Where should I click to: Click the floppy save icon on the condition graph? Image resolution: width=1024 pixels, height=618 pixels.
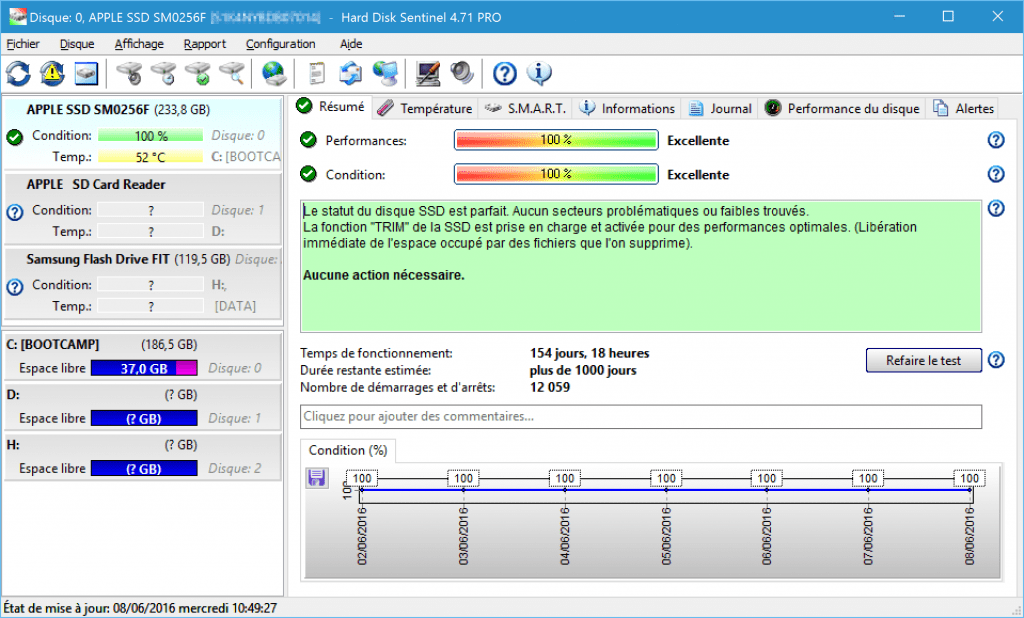(x=317, y=478)
